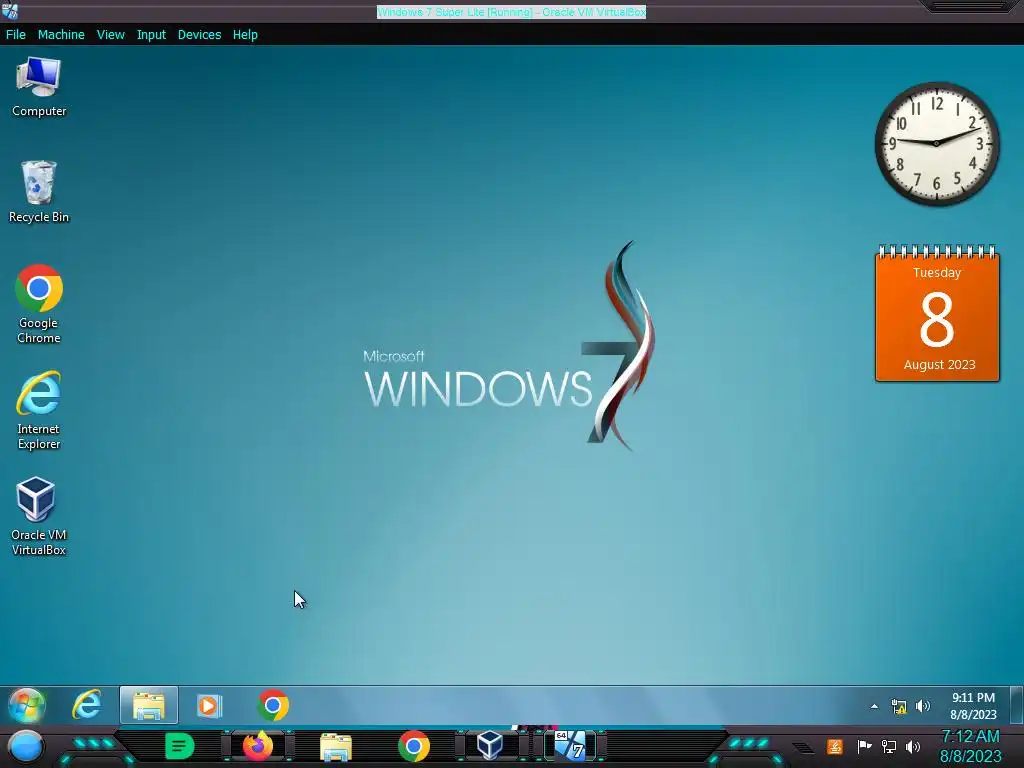This screenshot has height=768, width=1024.
Task: Click the analog clock gadget
Action: click(x=936, y=144)
